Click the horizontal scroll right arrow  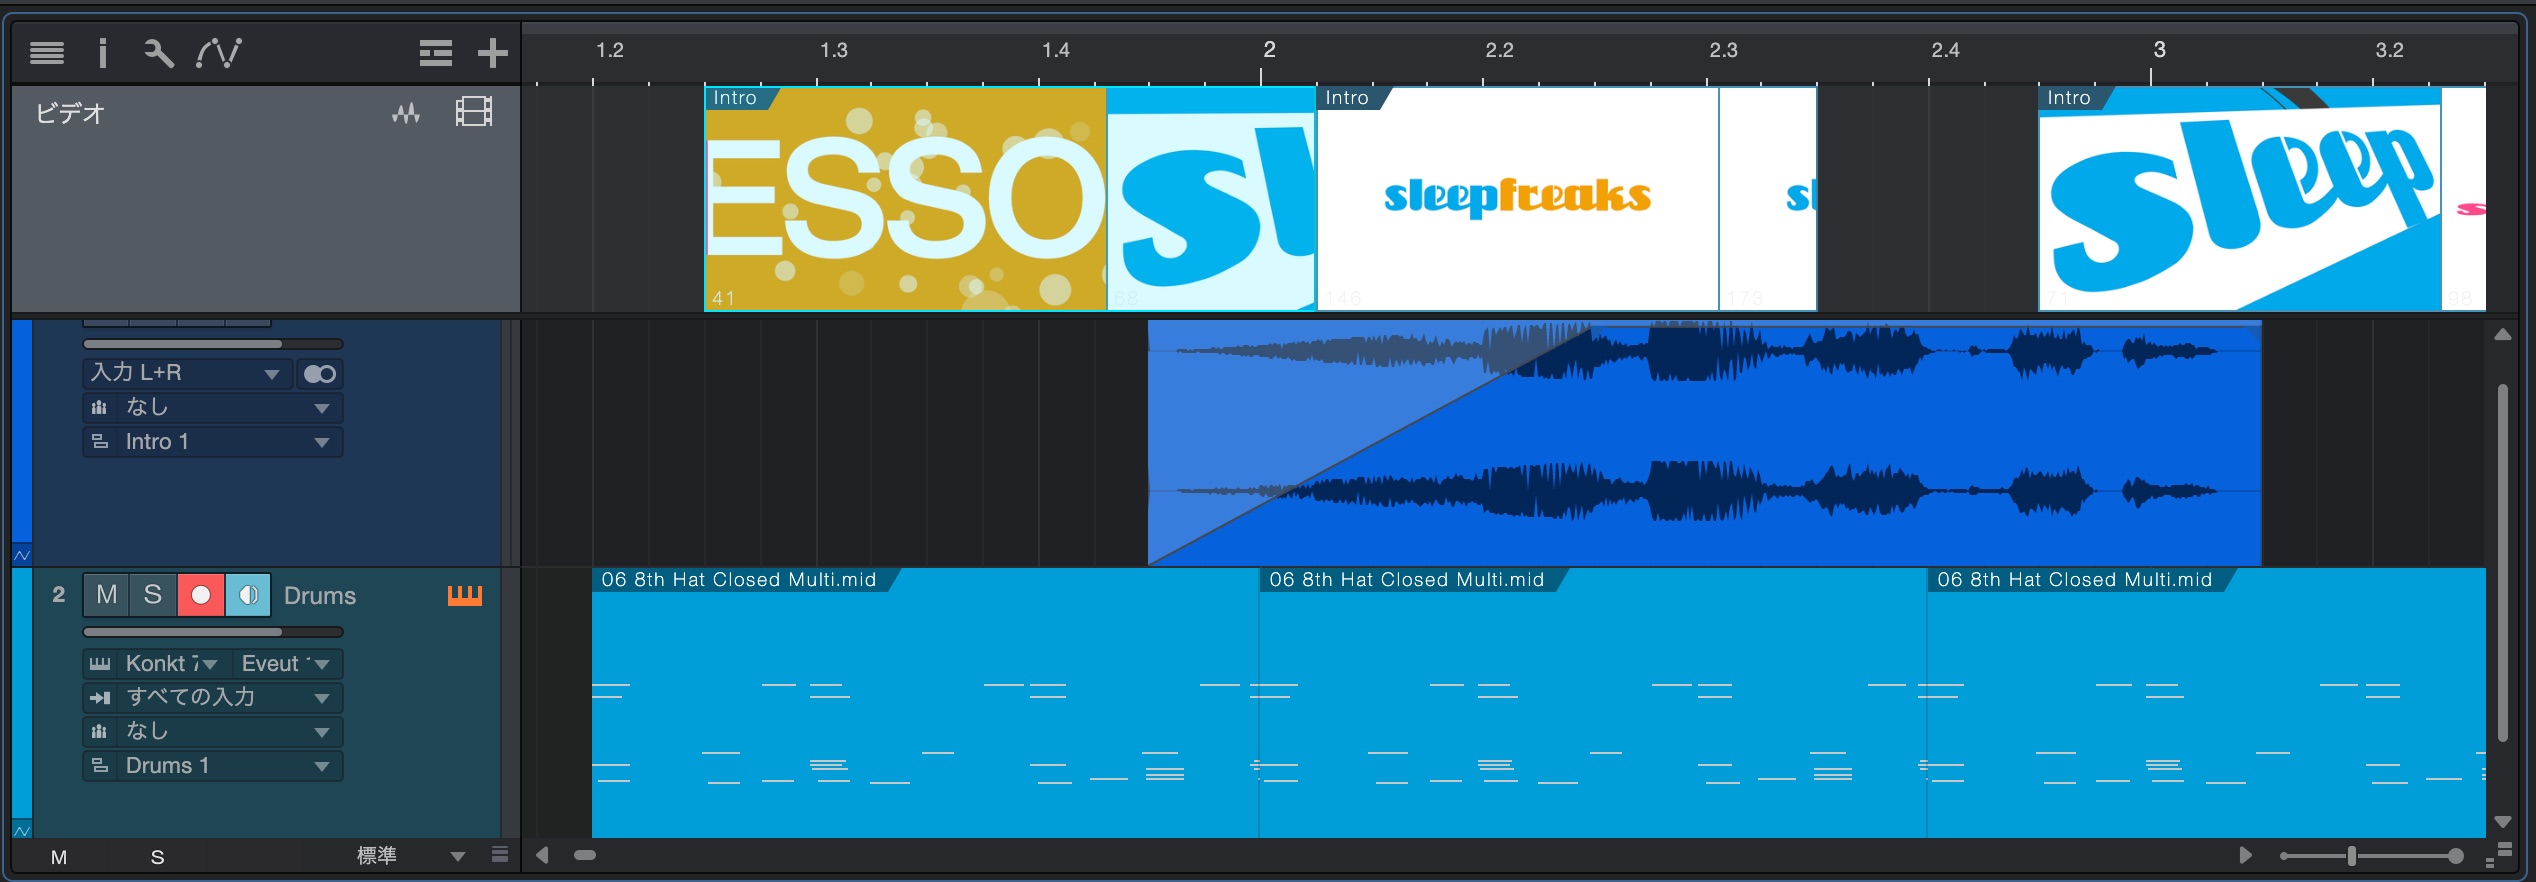(x=2245, y=855)
